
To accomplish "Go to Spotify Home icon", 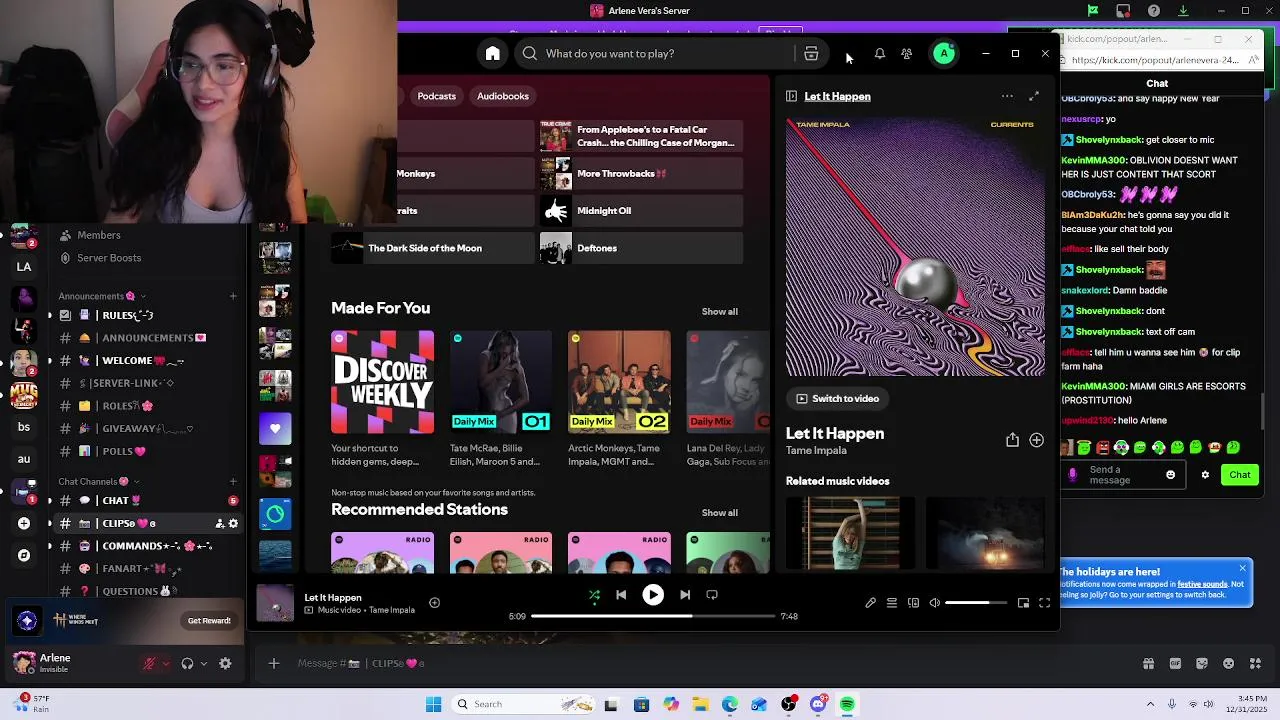I will click(493, 54).
